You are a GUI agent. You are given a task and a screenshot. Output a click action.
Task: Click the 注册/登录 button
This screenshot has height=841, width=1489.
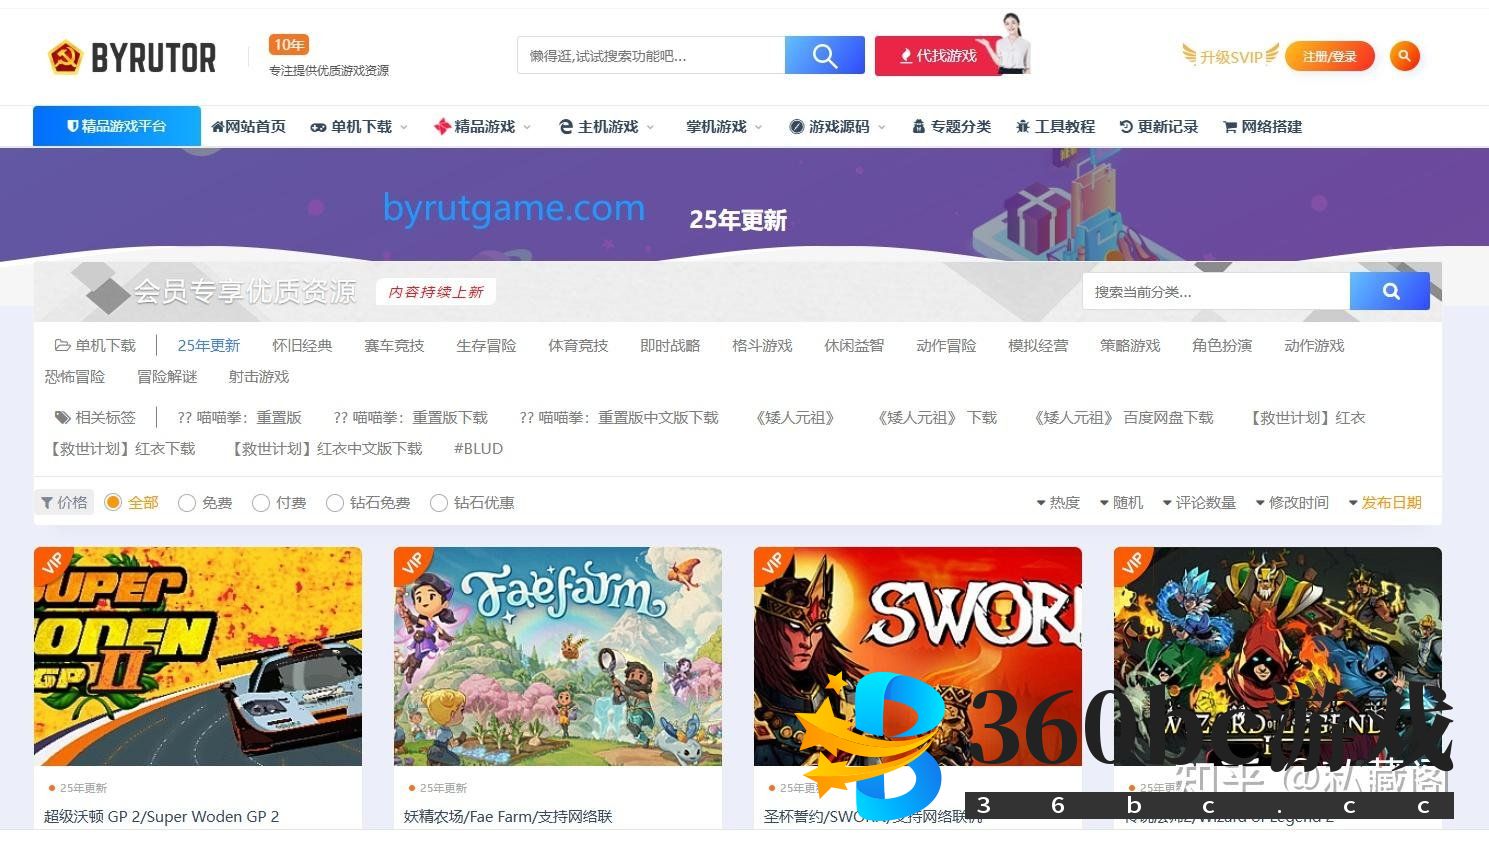(x=1329, y=57)
